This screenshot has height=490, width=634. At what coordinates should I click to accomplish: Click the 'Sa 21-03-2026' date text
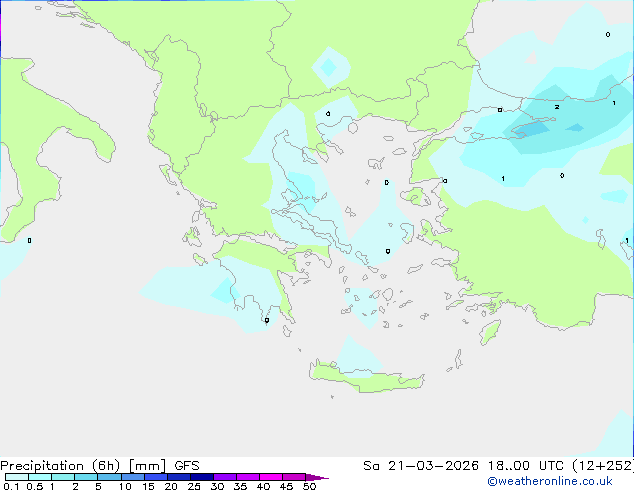[421, 466]
